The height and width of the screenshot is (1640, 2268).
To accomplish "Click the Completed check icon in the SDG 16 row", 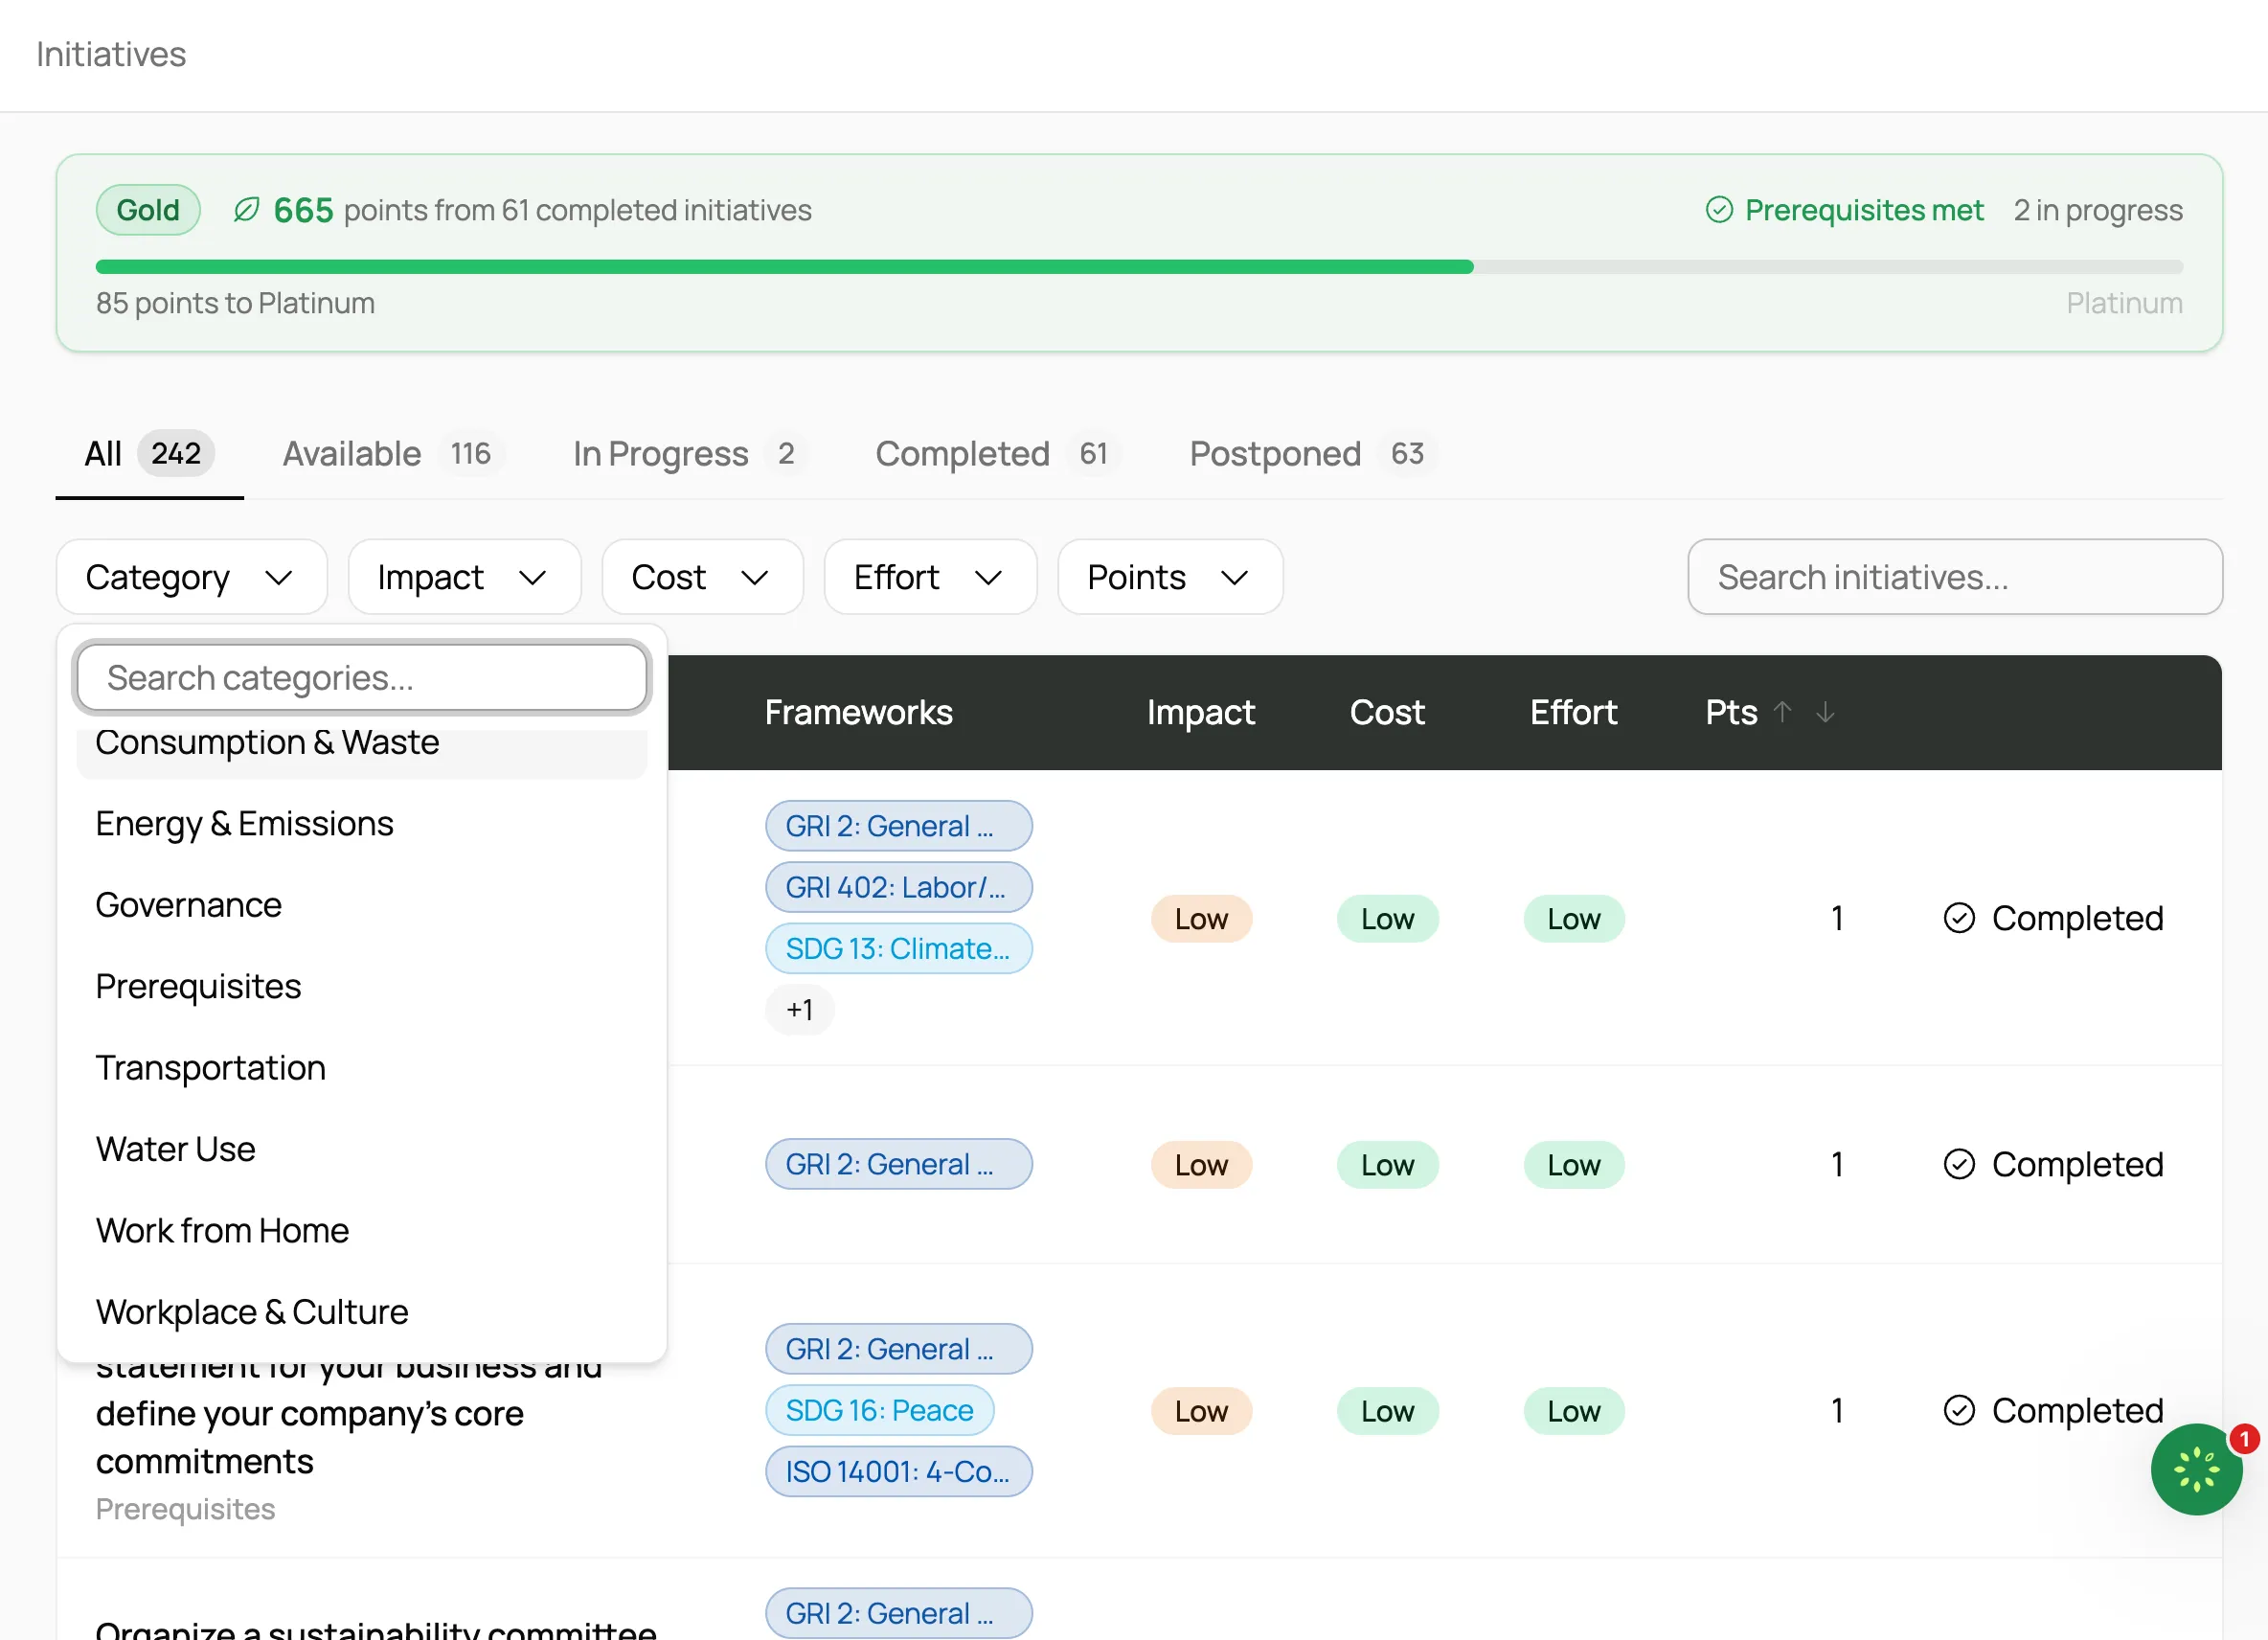I will (x=1959, y=1411).
